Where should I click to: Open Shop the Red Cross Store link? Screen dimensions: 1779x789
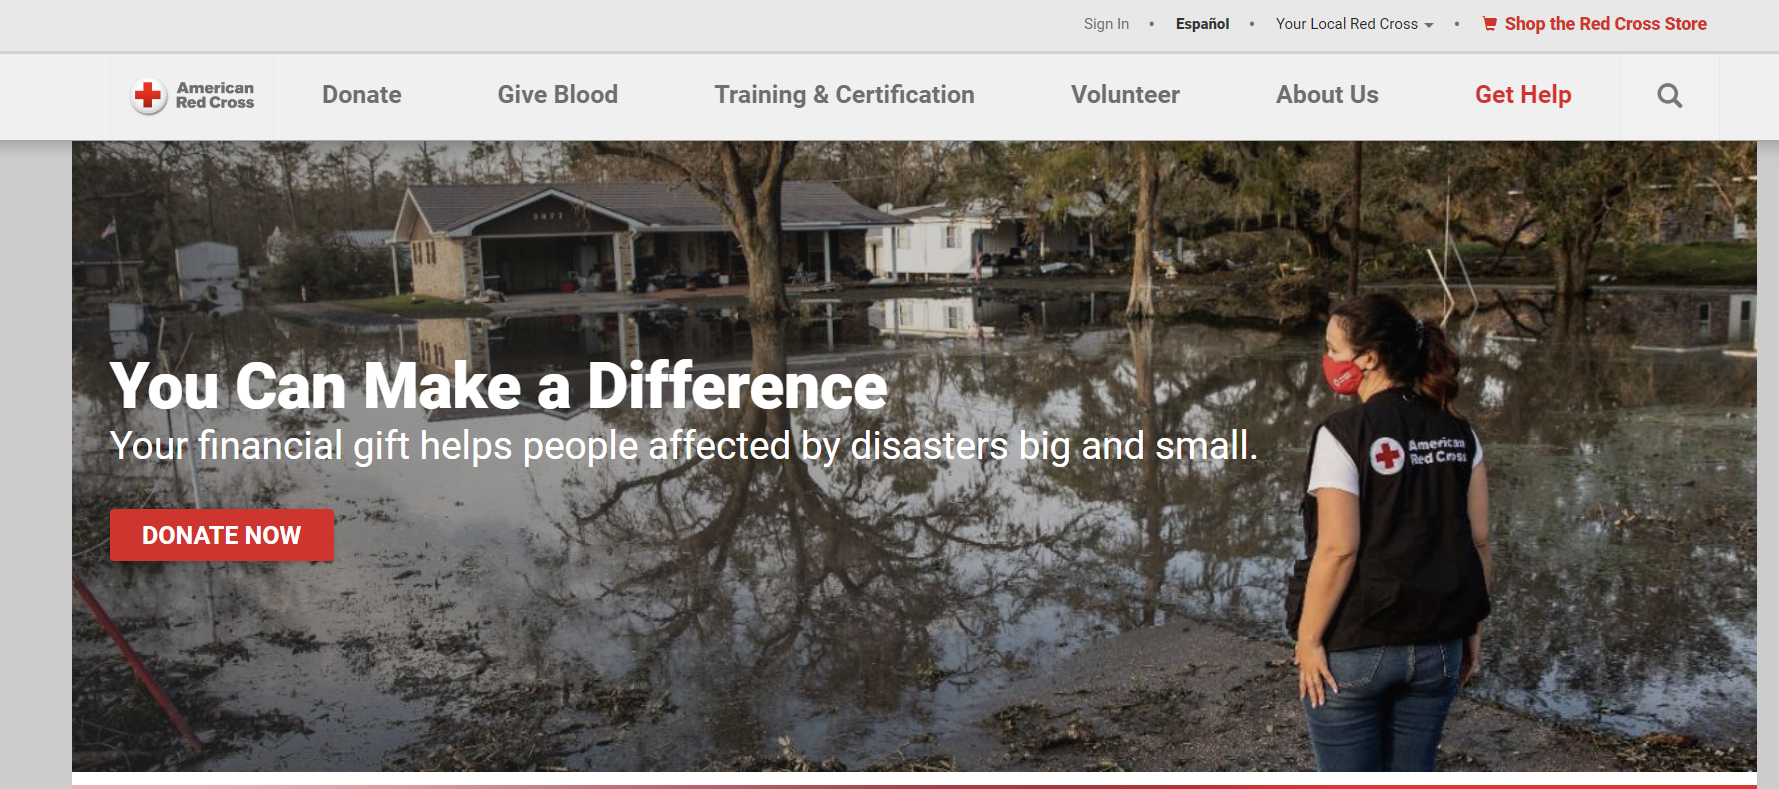[x=1605, y=24]
